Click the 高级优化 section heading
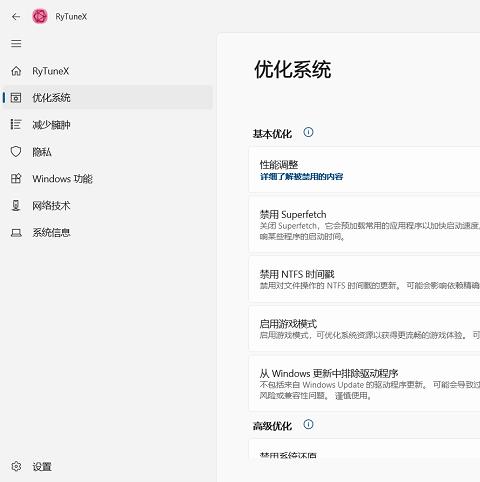The image size is (480, 482). [272, 426]
